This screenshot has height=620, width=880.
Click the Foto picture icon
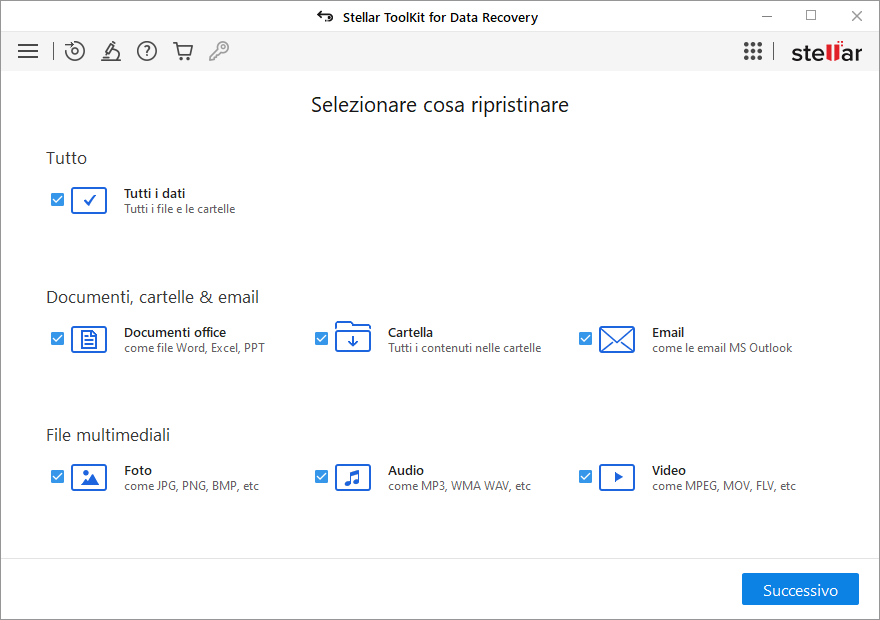point(89,477)
